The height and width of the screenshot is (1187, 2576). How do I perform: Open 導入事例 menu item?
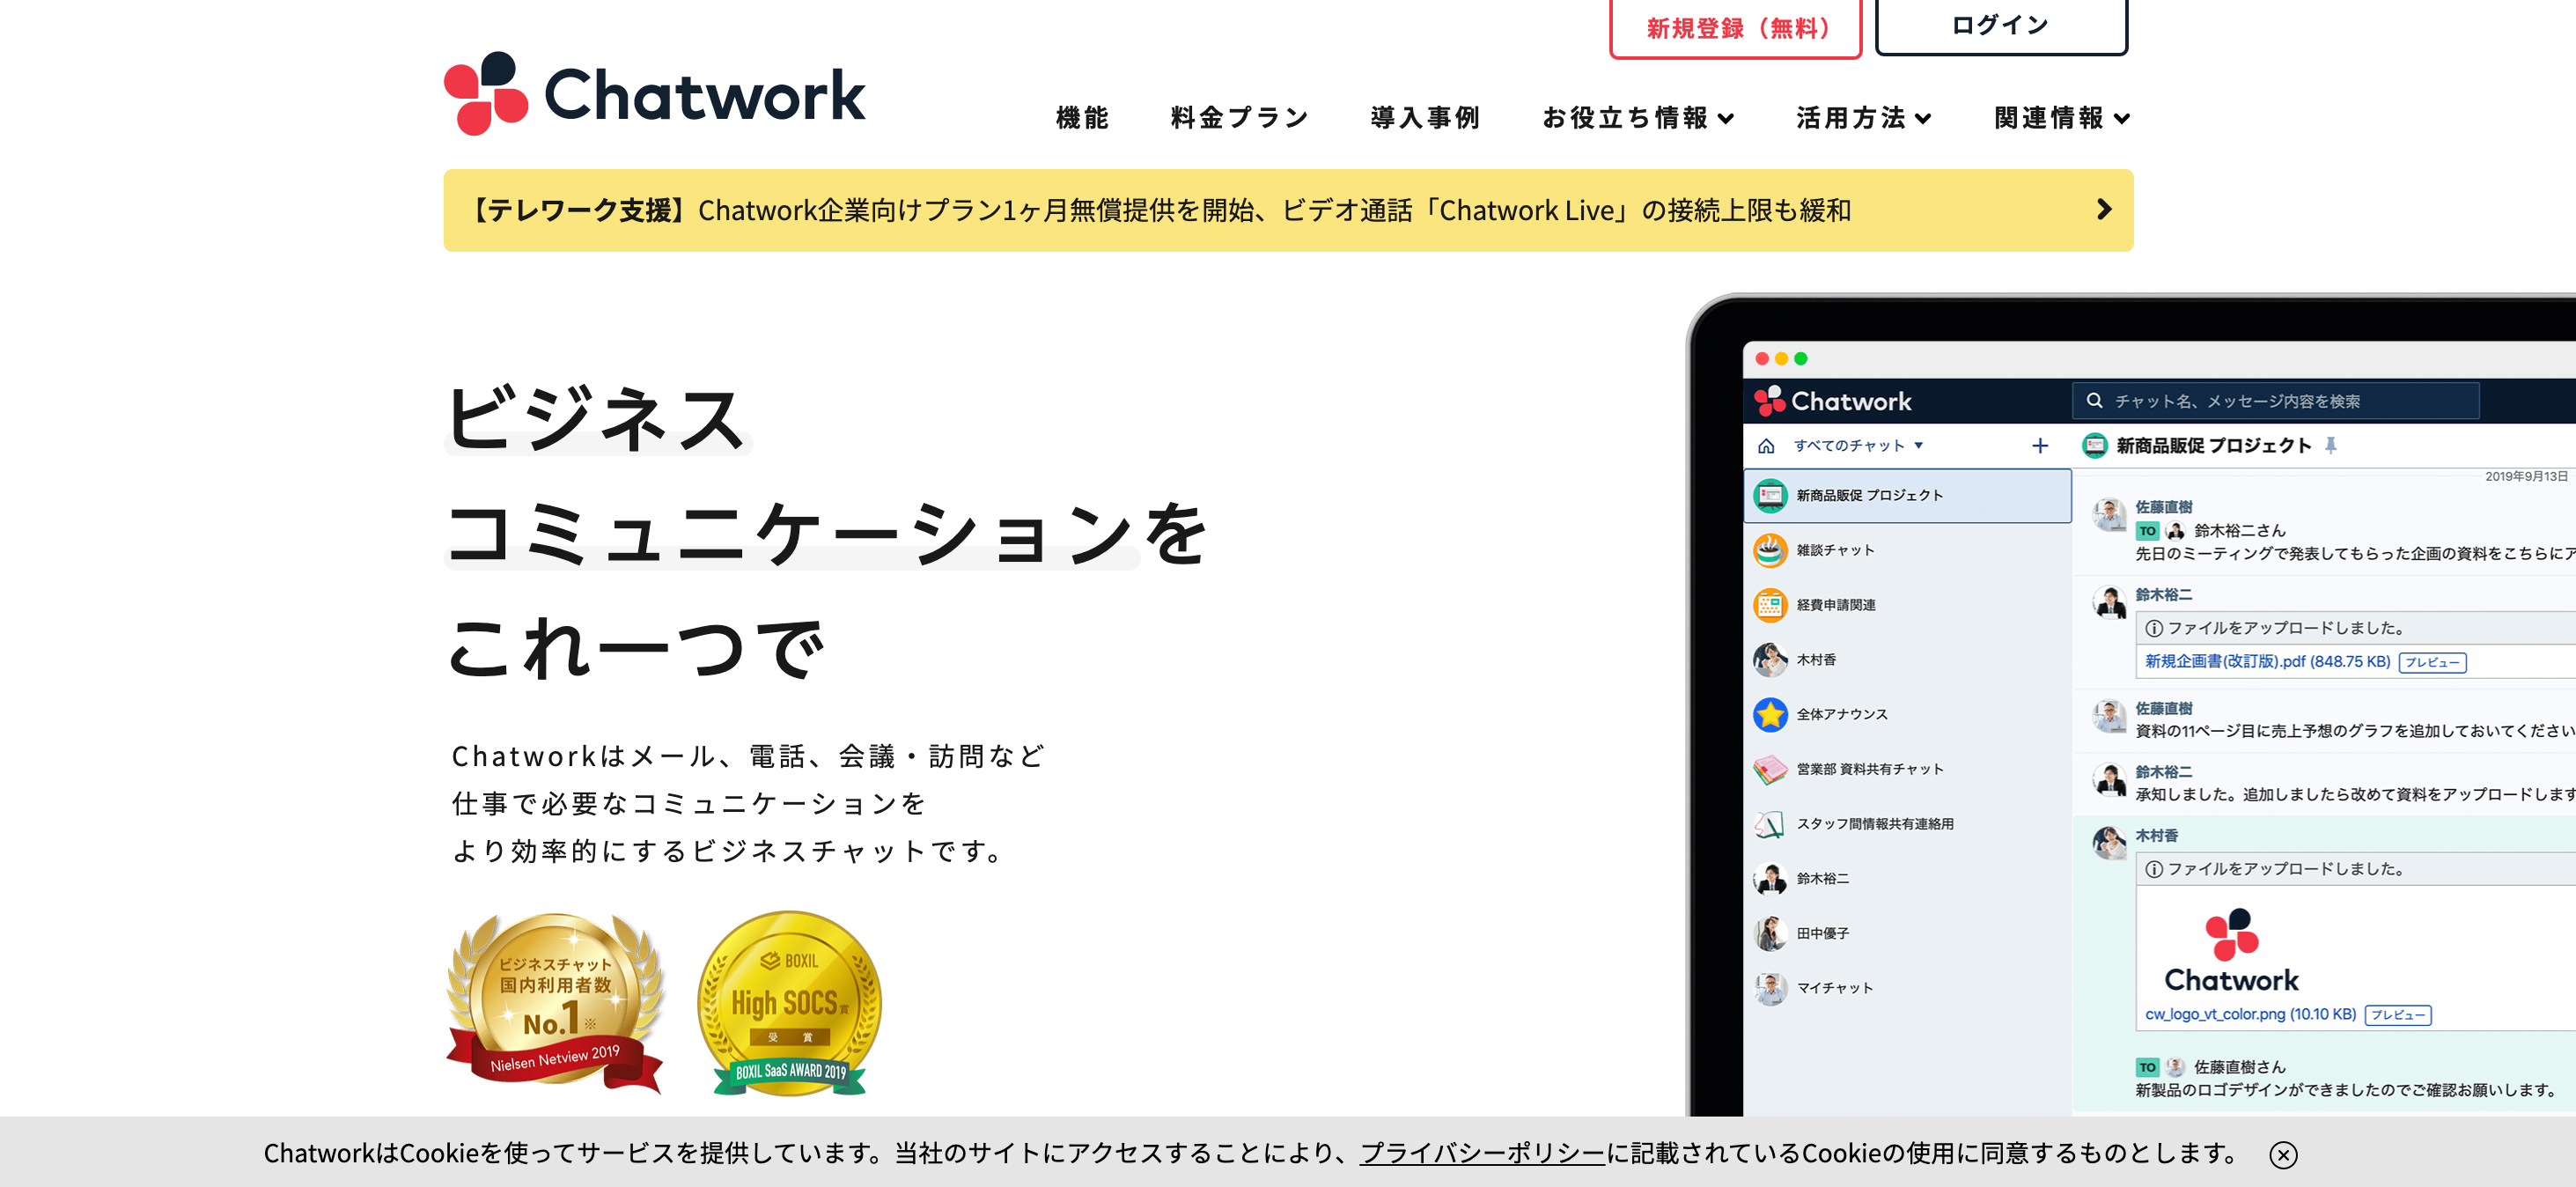1425,118
